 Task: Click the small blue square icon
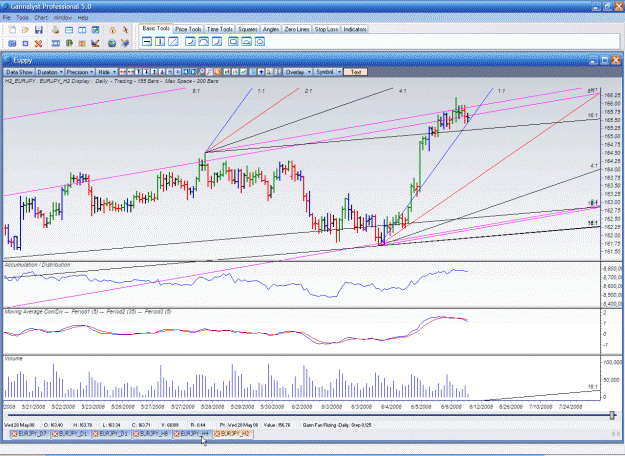pyautogui.click(x=26, y=43)
